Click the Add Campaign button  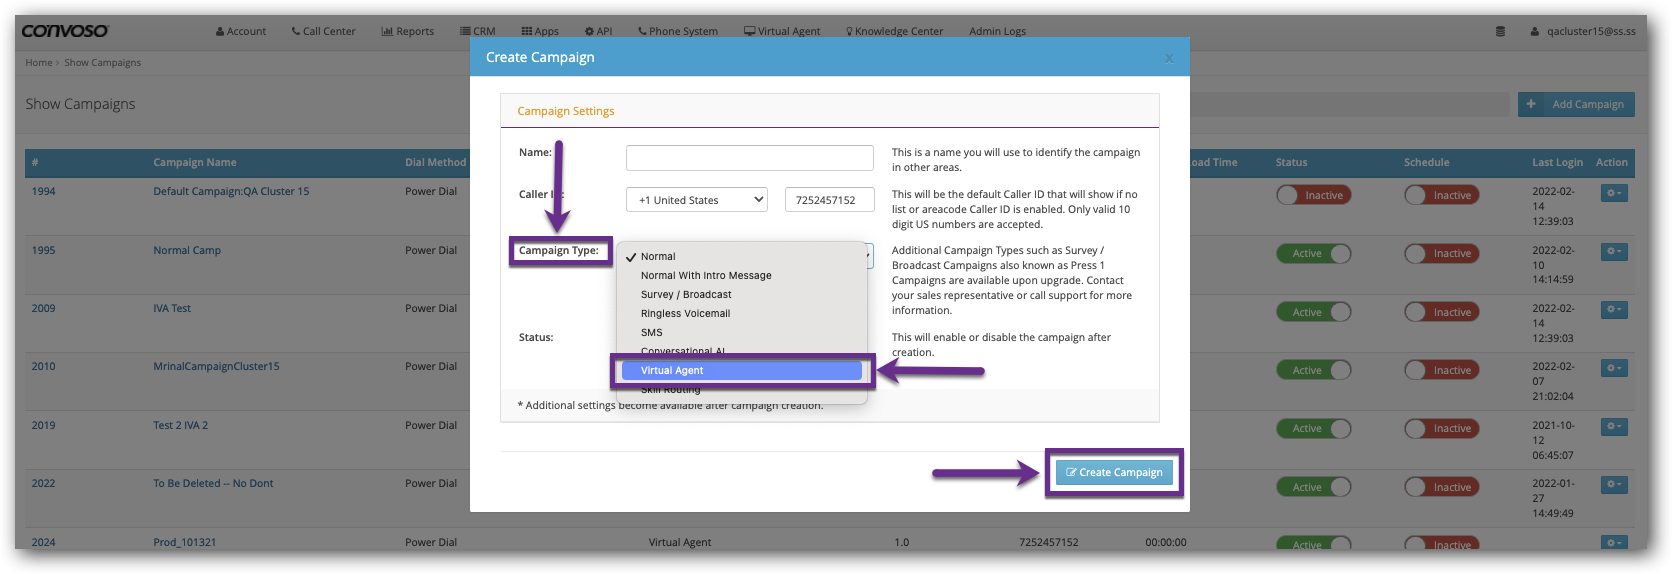coord(1576,104)
